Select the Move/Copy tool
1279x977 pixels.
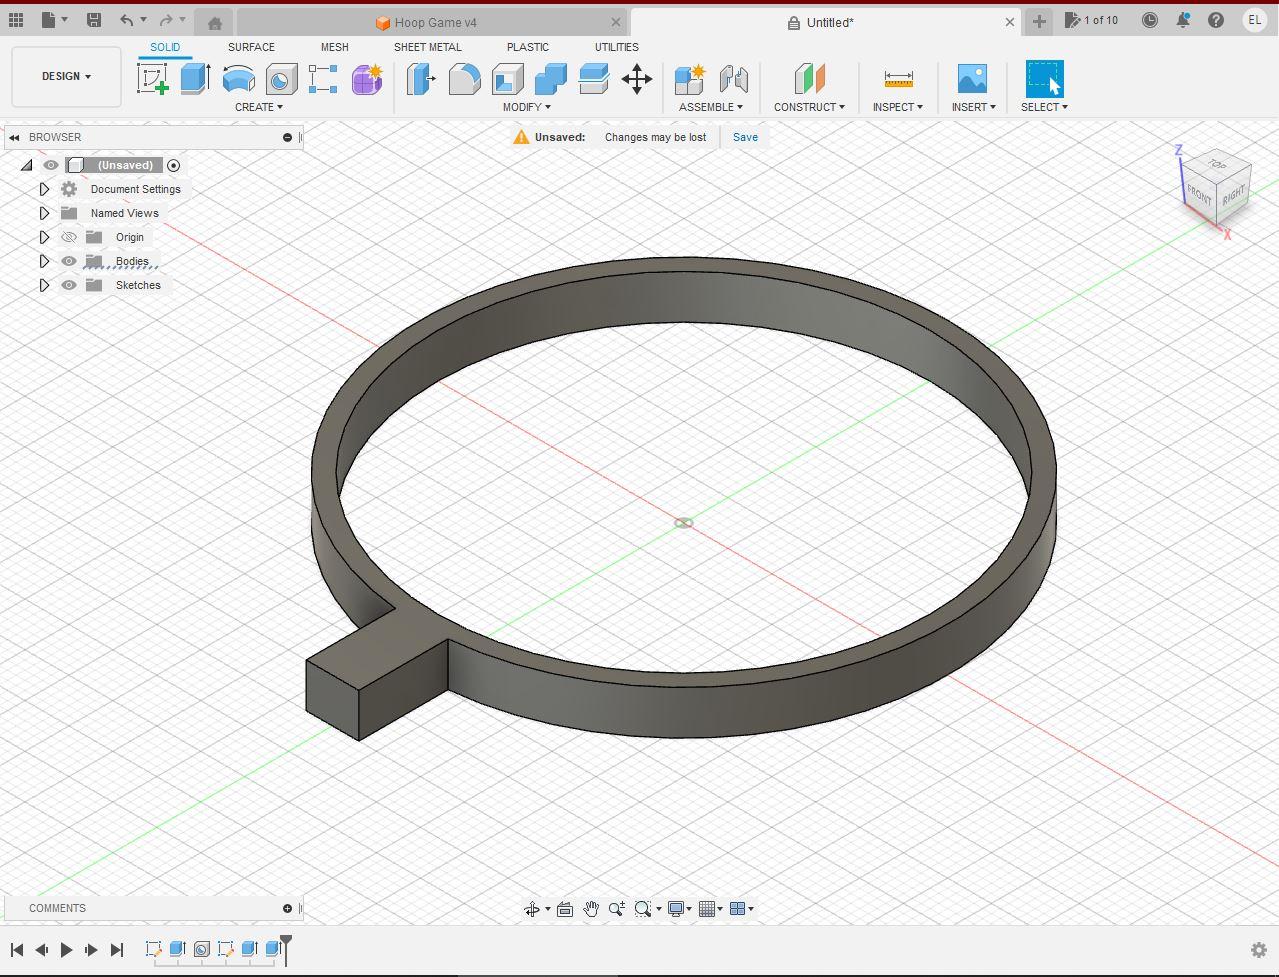(x=637, y=79)
